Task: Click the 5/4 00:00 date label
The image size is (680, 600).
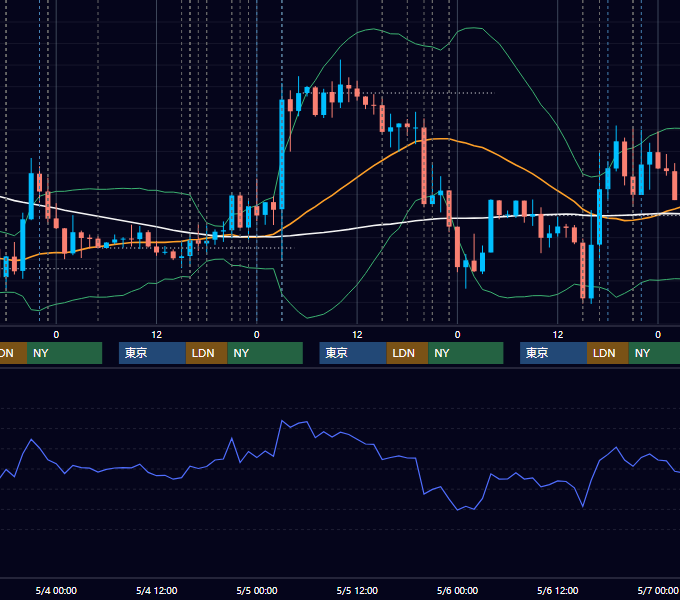Action: [x=56, y=590]
